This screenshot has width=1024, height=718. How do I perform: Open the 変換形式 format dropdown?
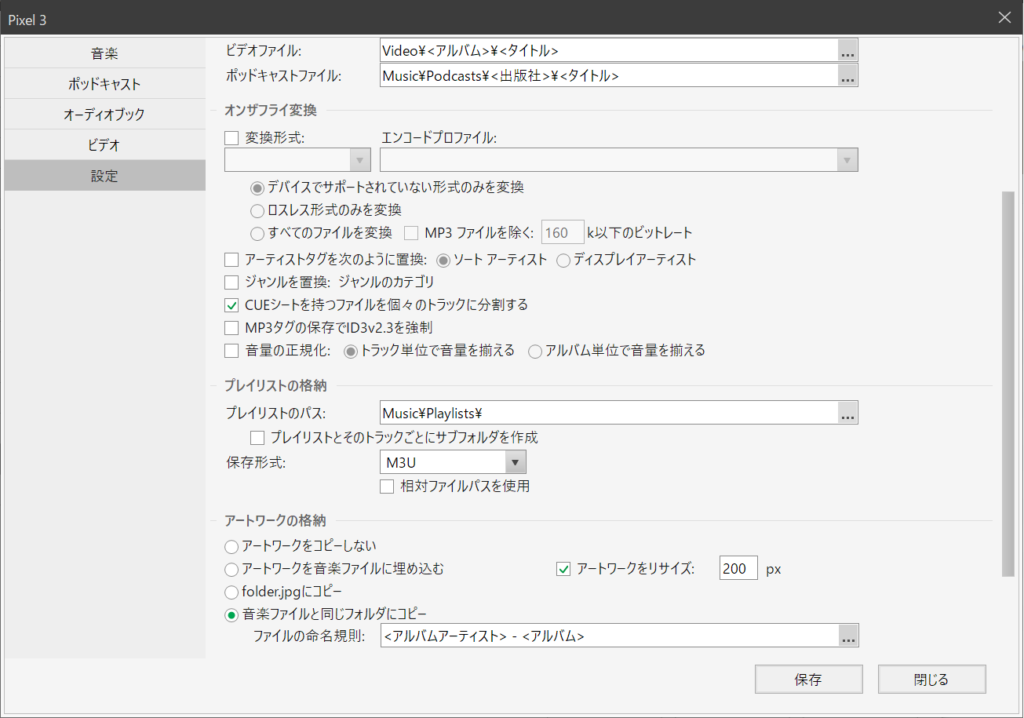pyautogui.click(x=297, y=160)
